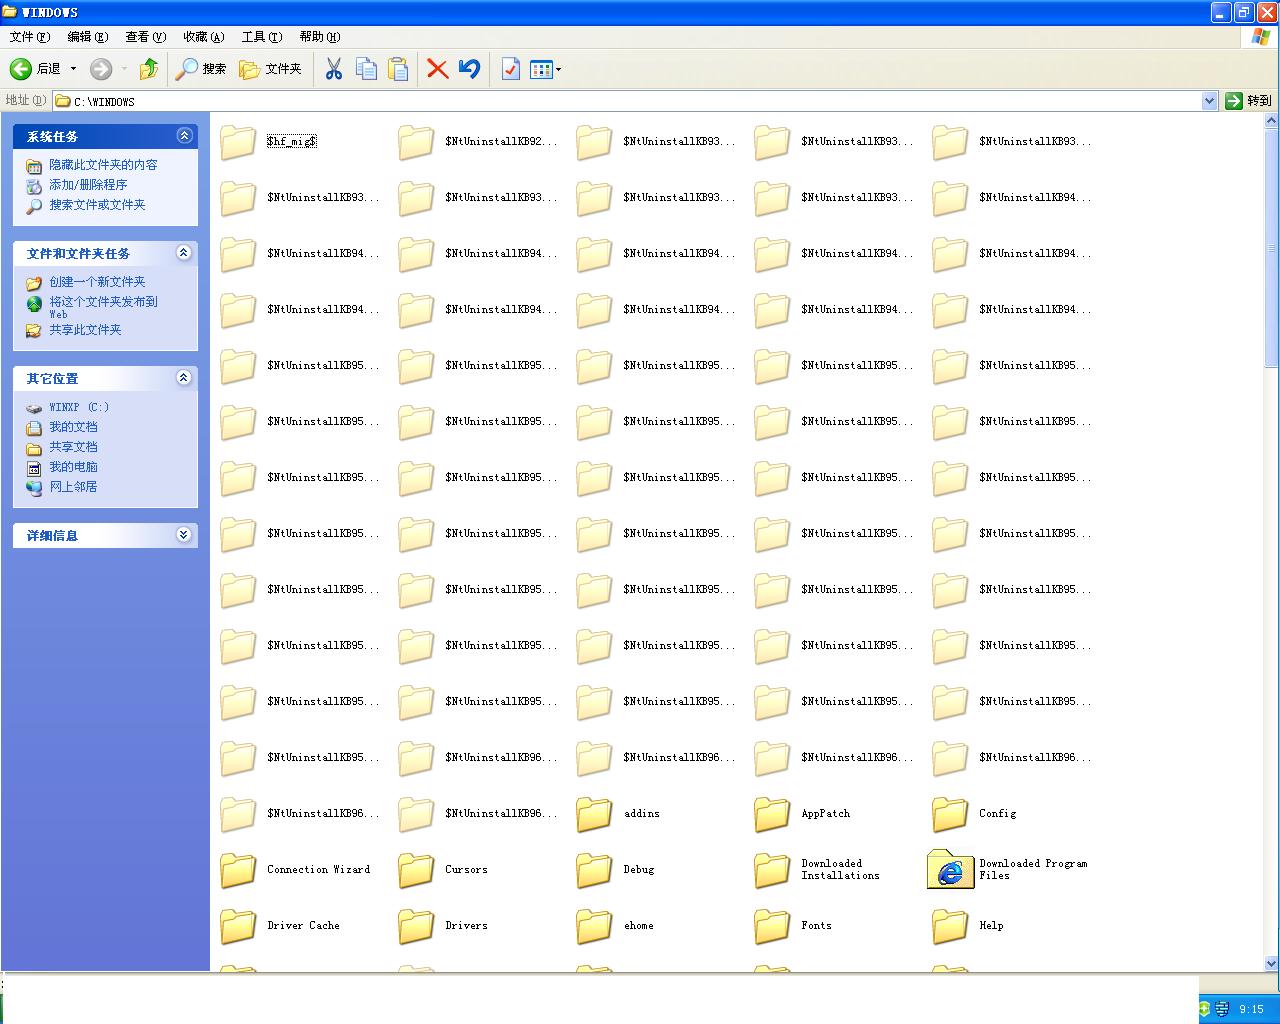Select the Cursors folder icon
The width and height of the screenshot is (1280, 1024).
[x=416, y=870]
